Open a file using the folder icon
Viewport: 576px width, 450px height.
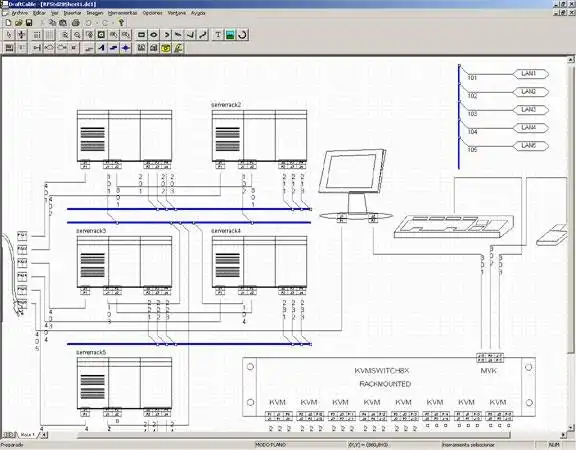(18, 23)
